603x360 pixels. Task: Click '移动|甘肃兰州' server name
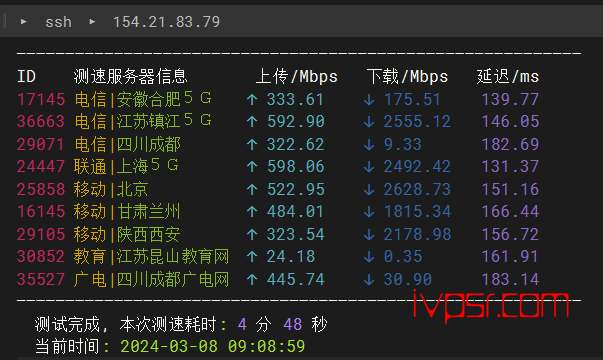pyautogui.click(x=127, y=211)
